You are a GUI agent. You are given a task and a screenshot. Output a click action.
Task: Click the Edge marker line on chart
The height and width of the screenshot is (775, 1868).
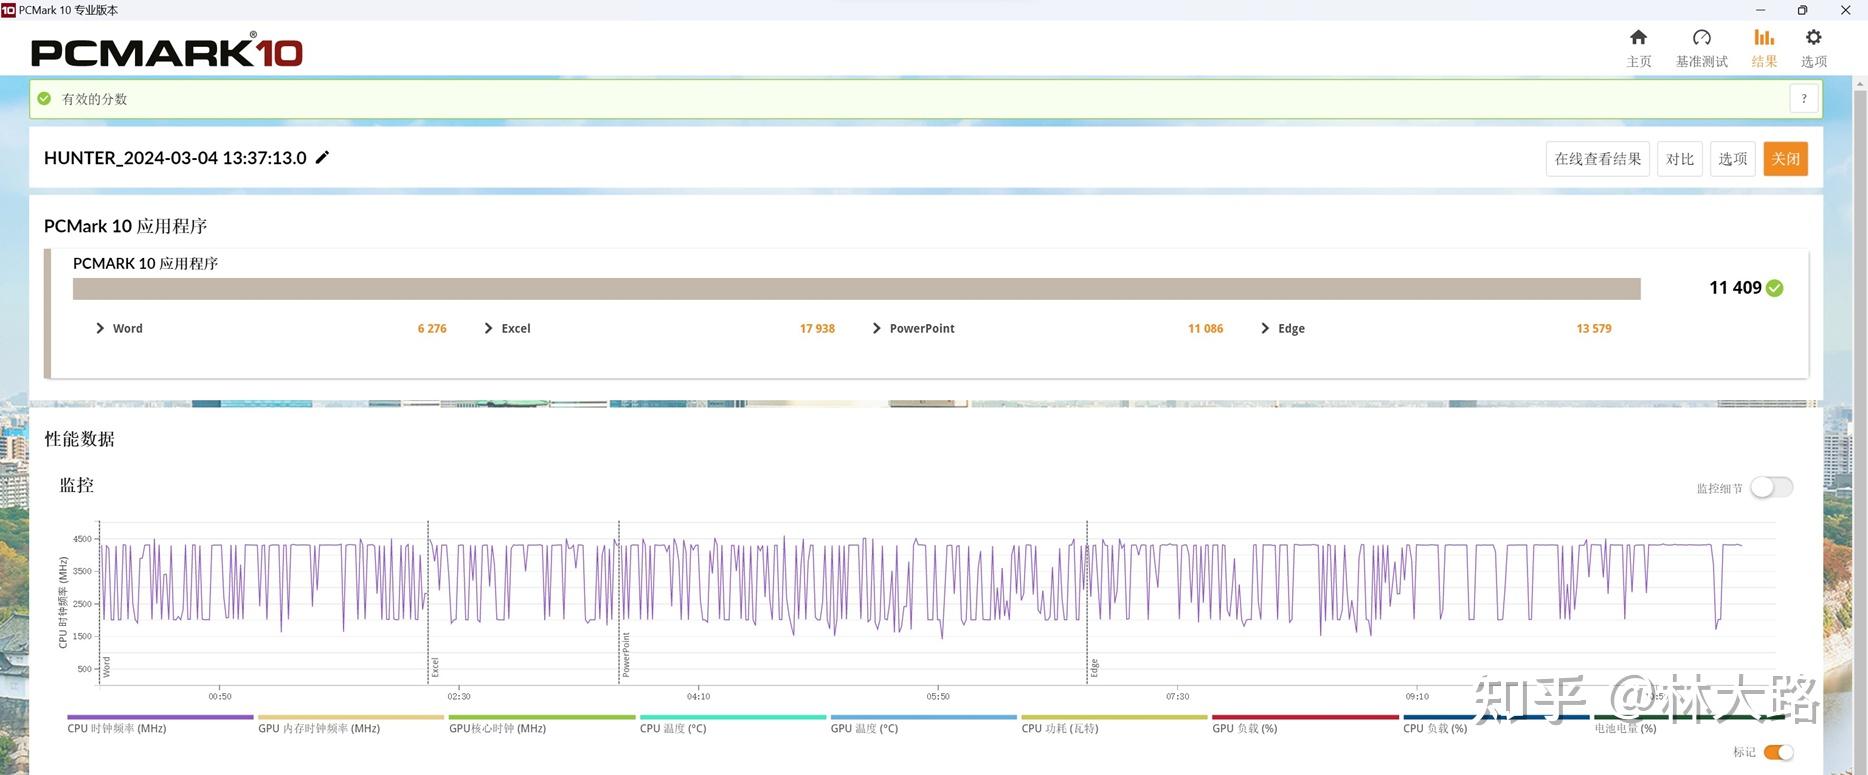pos(1087,602)
